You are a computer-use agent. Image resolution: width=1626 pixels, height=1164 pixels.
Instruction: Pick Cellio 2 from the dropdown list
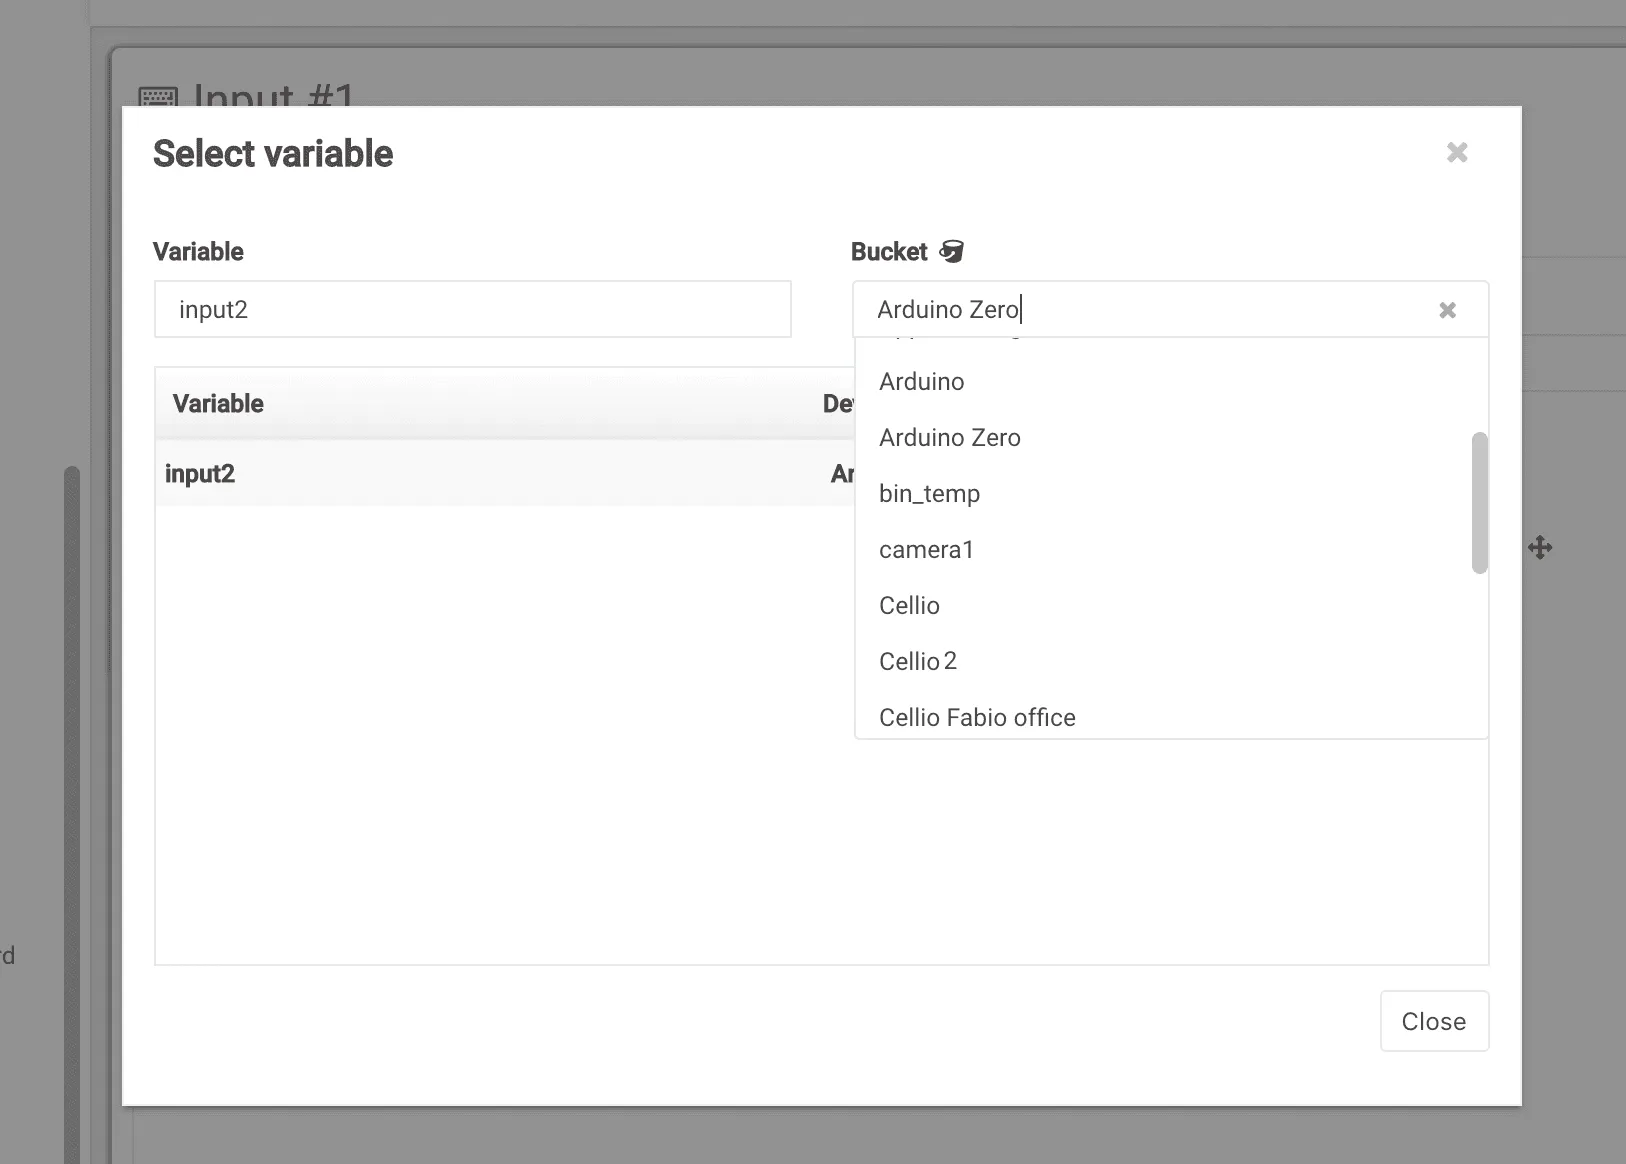coord(917,661)
